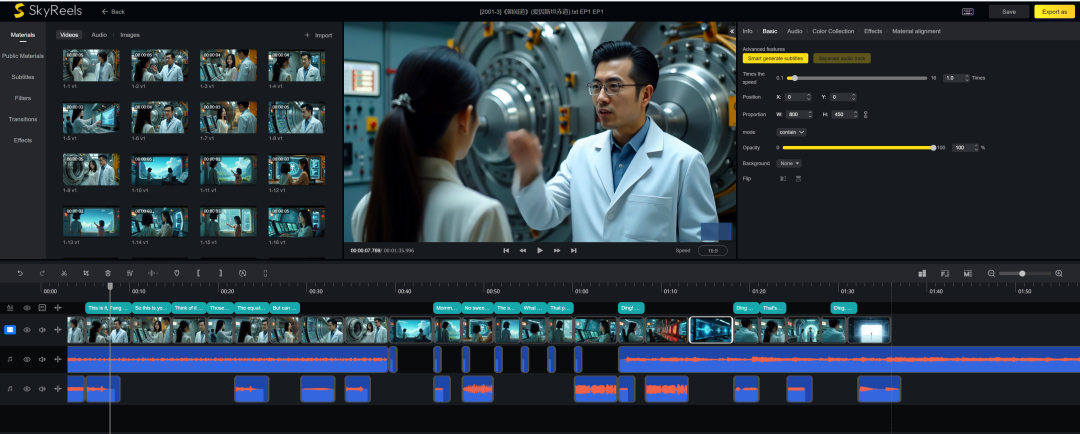Toggle visibility eye on subtitle track
Screen dimensions: 1080x434
tap(27, 308)
